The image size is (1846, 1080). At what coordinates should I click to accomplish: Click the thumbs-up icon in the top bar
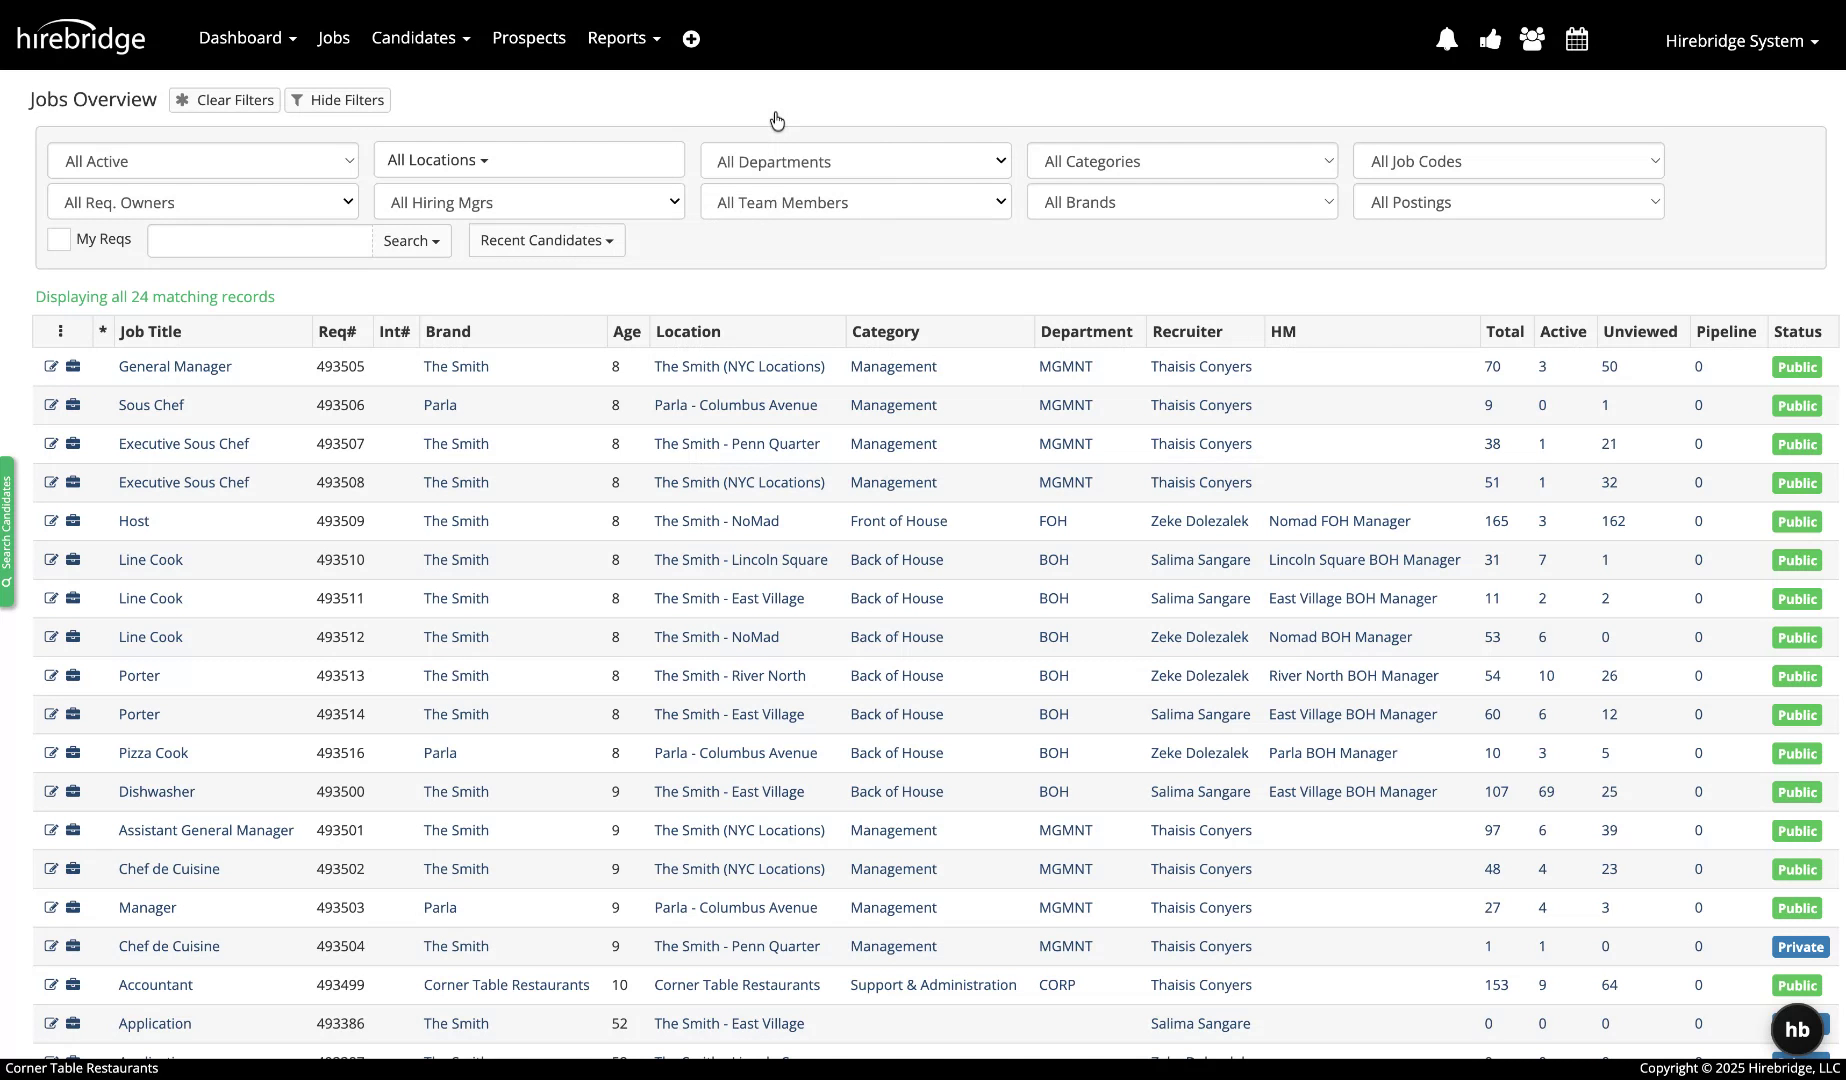point(1490,39)
